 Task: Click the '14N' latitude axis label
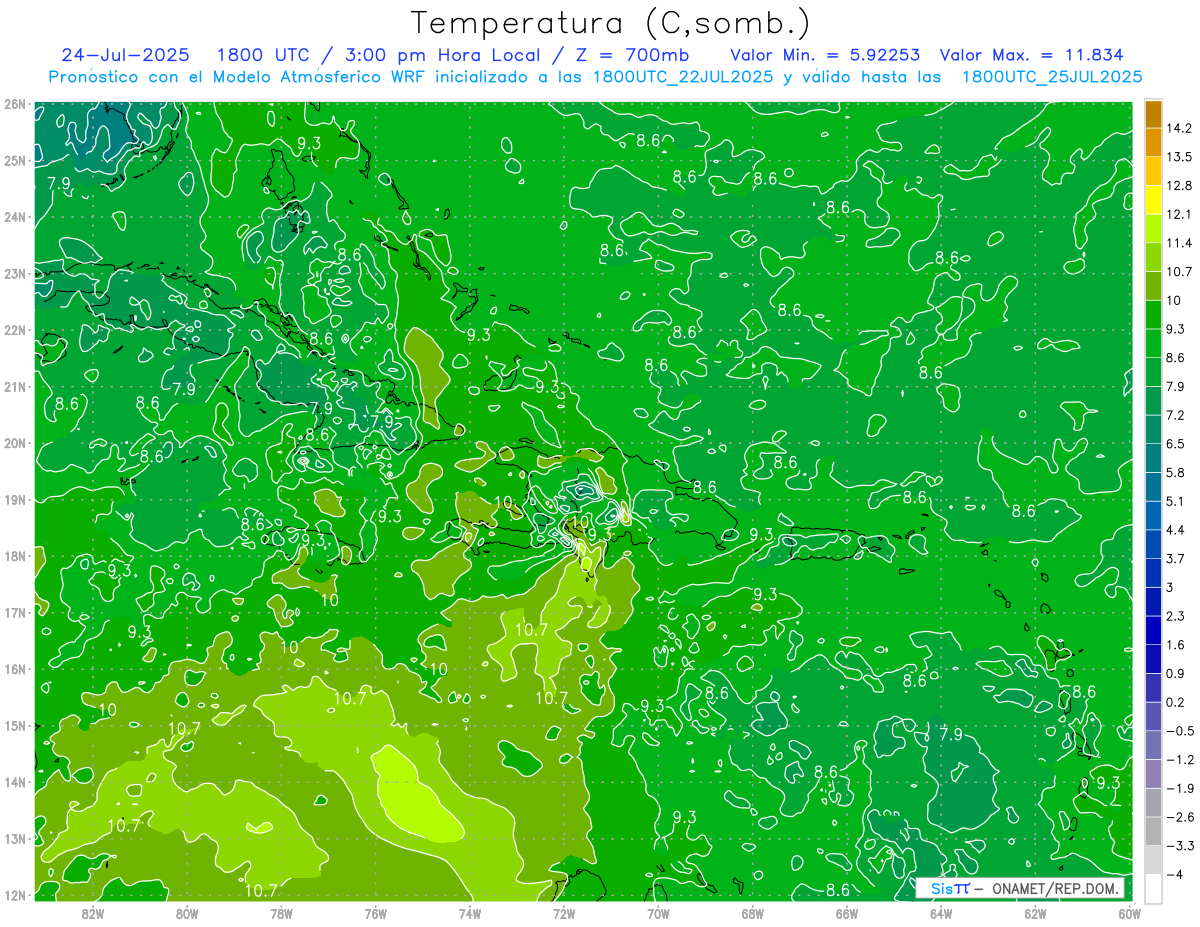click(x=15, y=782)
